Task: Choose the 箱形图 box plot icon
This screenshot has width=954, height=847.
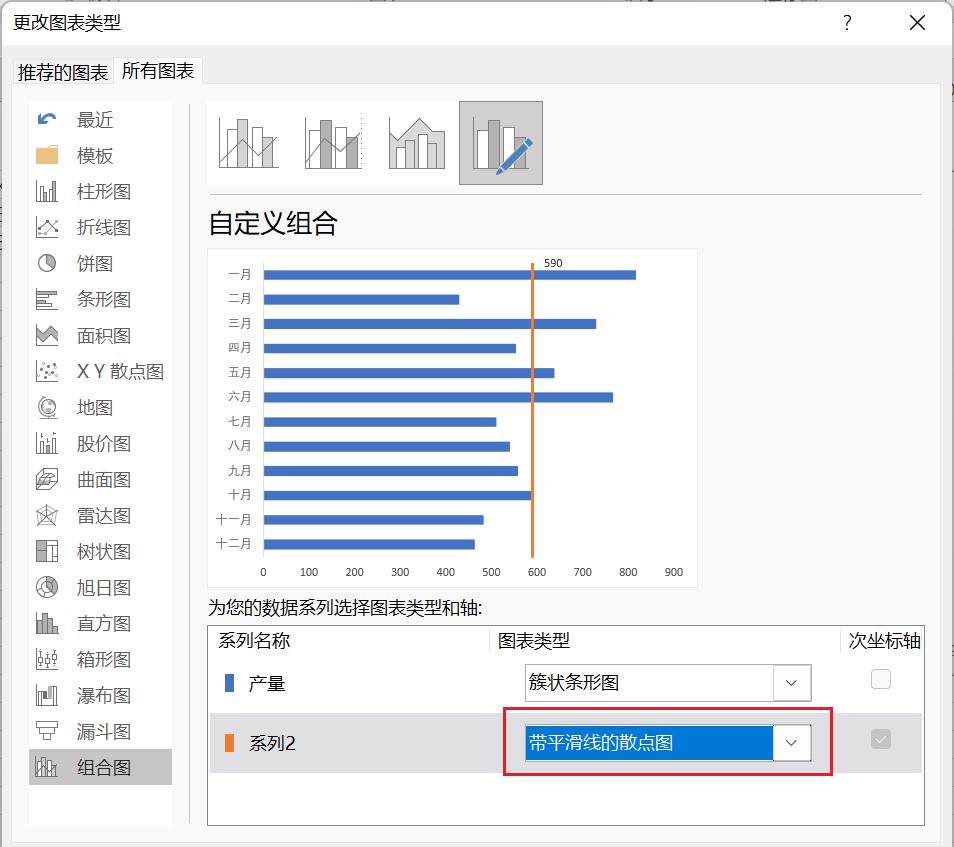Action: [47, 659]
